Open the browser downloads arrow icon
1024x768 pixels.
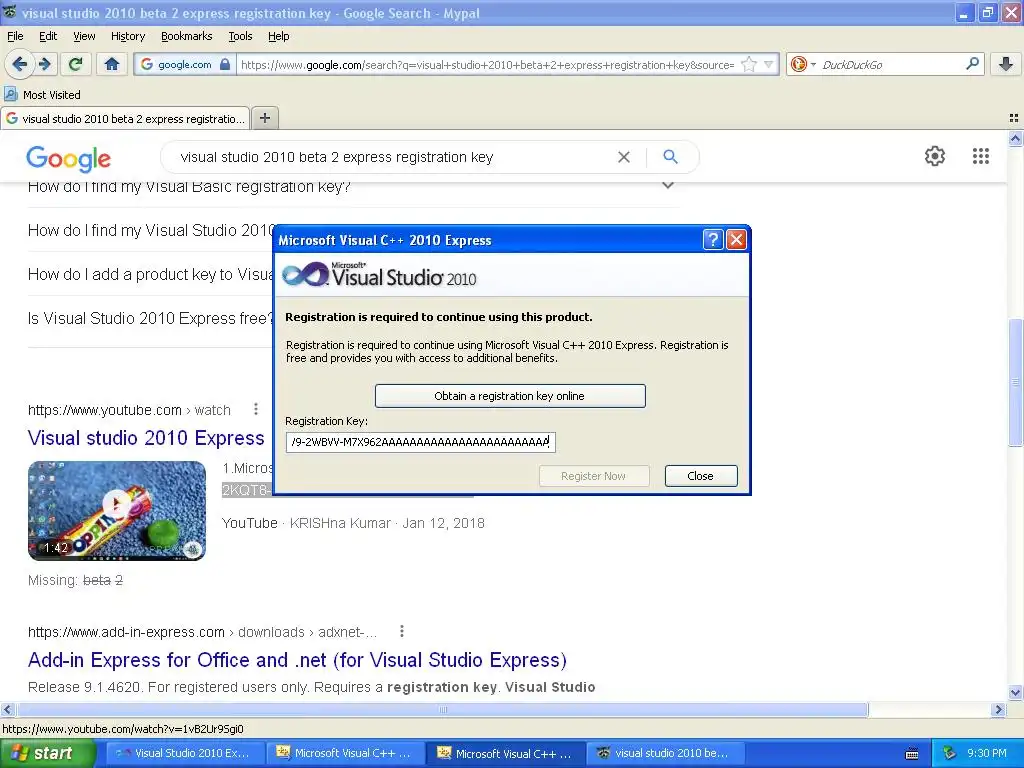(x=1006, y=64)
